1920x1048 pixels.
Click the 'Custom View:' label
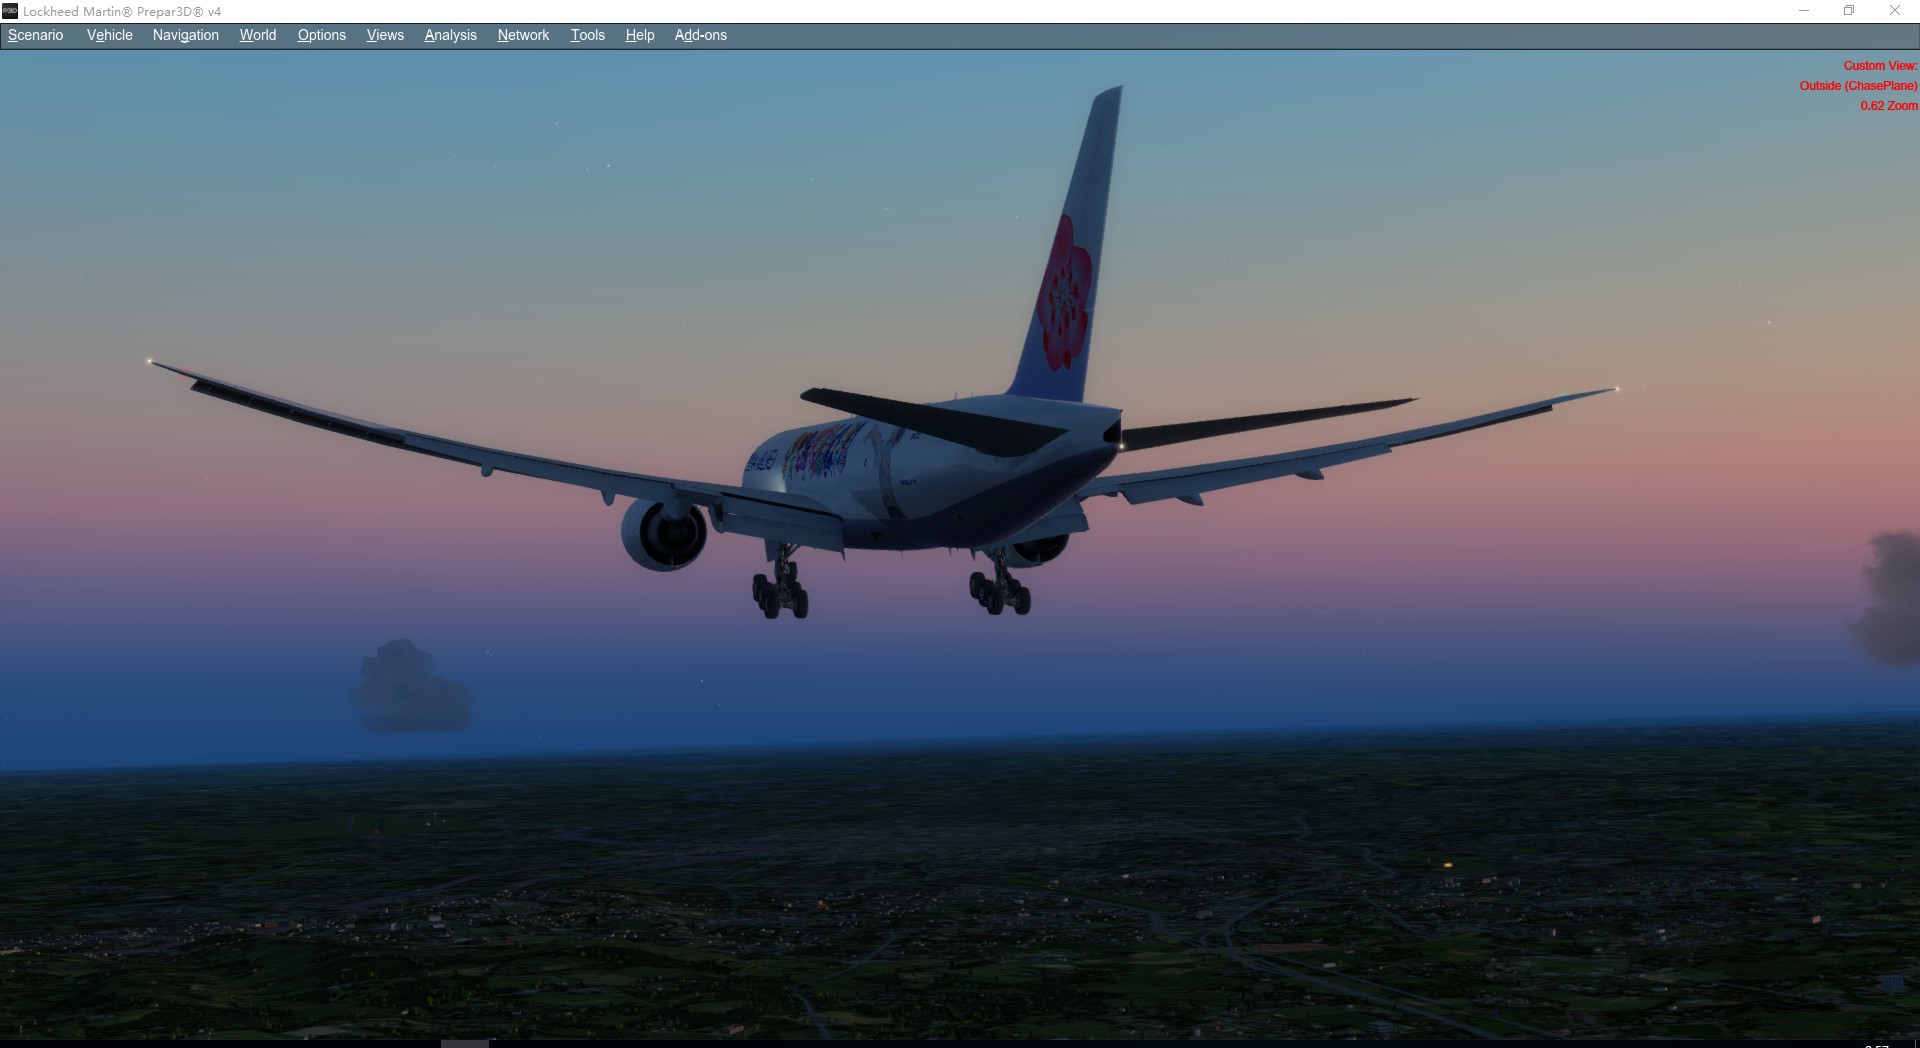1880,66
